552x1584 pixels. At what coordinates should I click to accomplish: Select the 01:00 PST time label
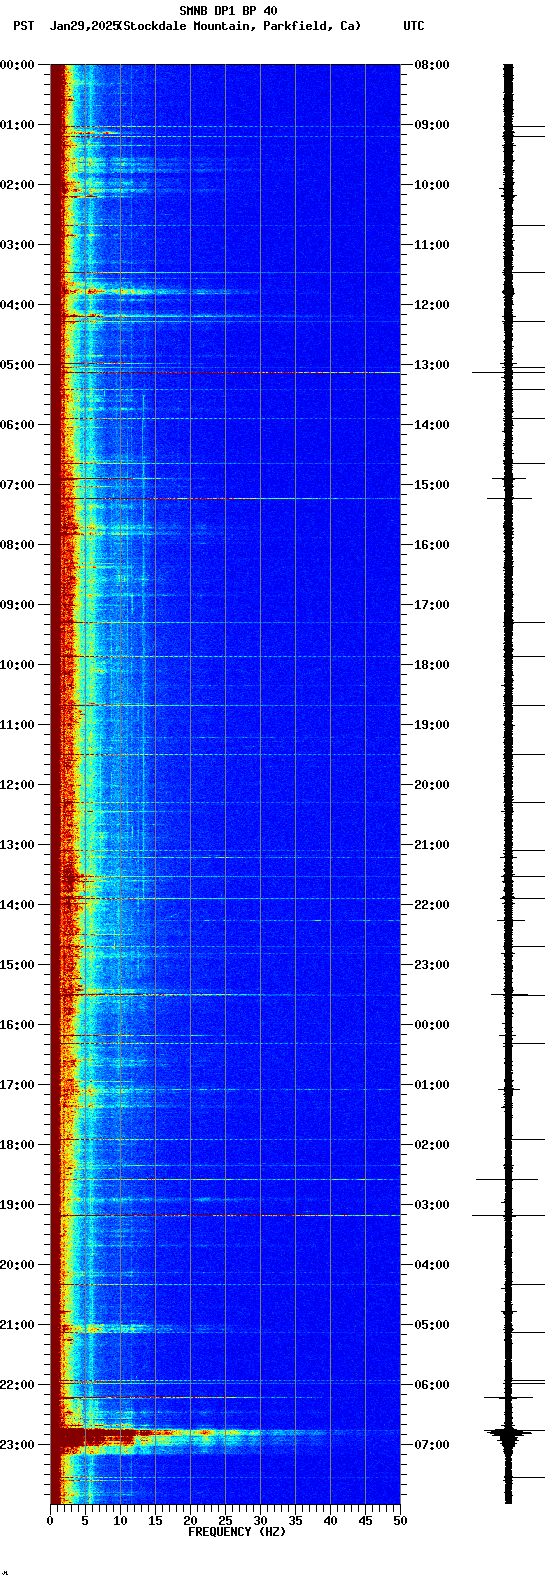coord(17,125)
